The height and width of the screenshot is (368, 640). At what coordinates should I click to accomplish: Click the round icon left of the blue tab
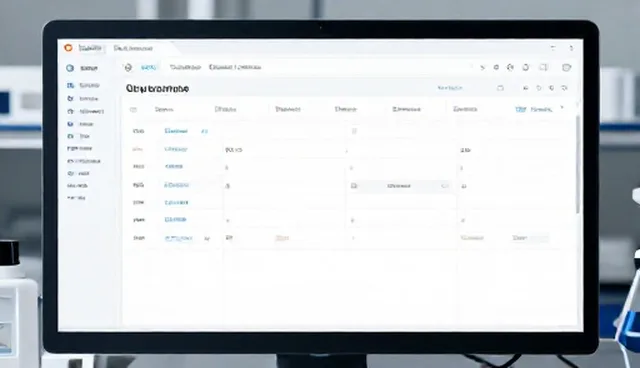(128, 68)
